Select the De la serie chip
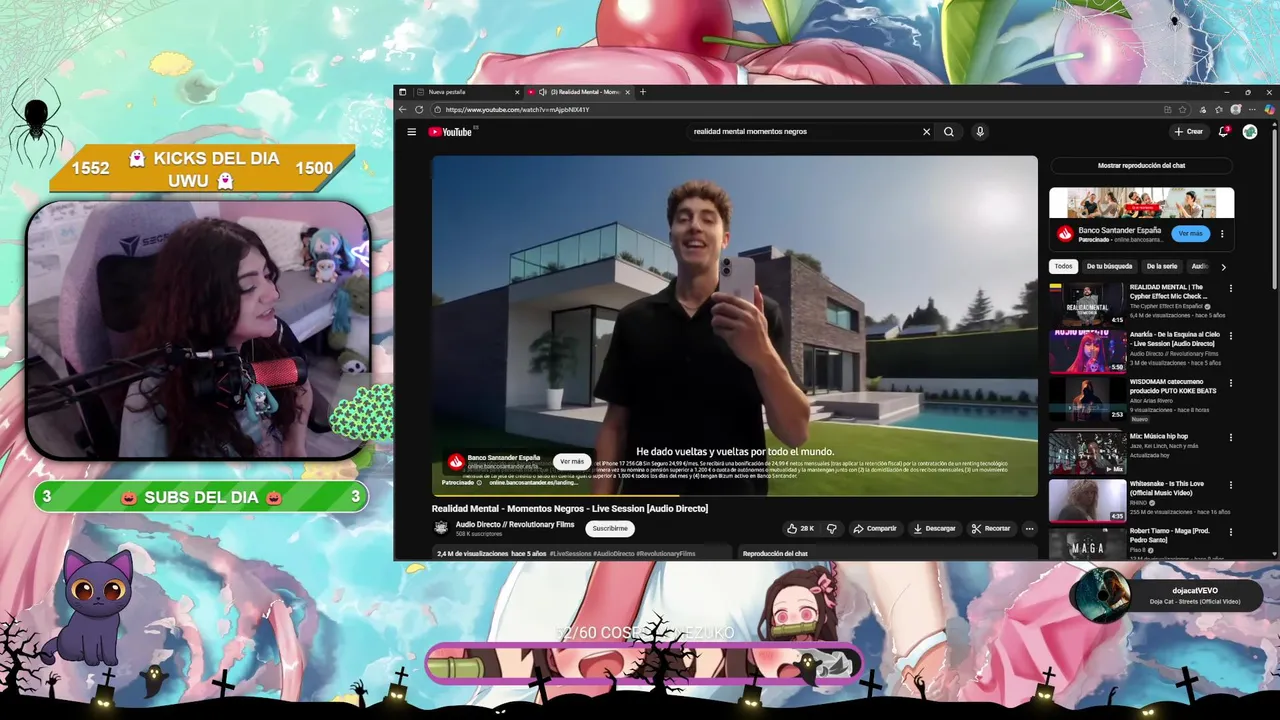1280x720 pixels. [1162, 266]
